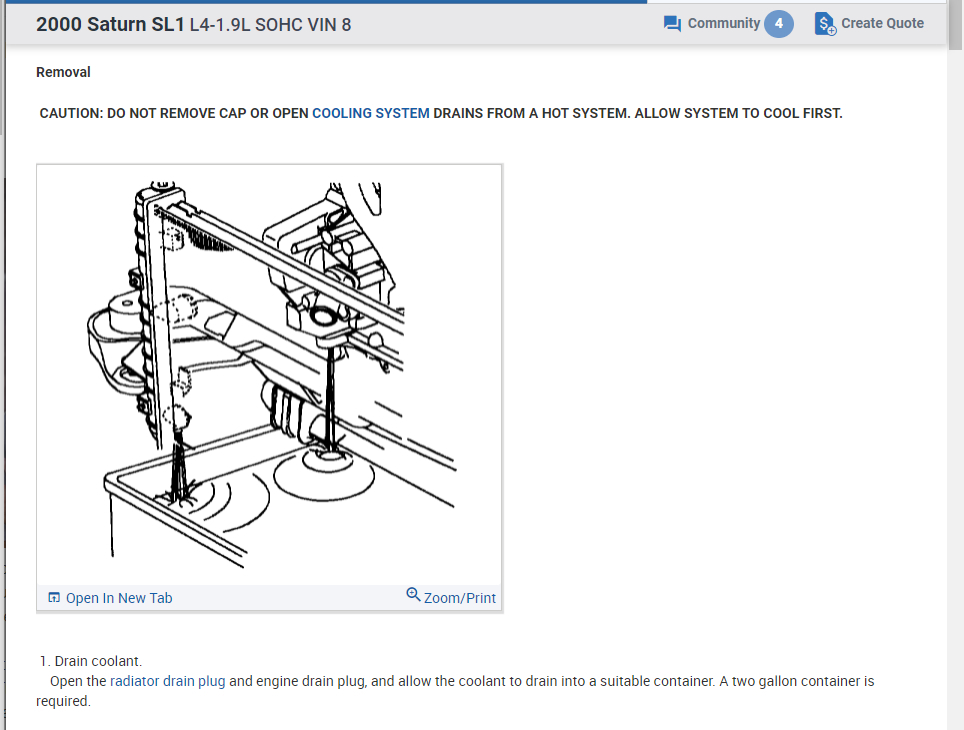Screen dimensions: 964x730
Task: Click the Create Quote label
Action: point(882,23)
